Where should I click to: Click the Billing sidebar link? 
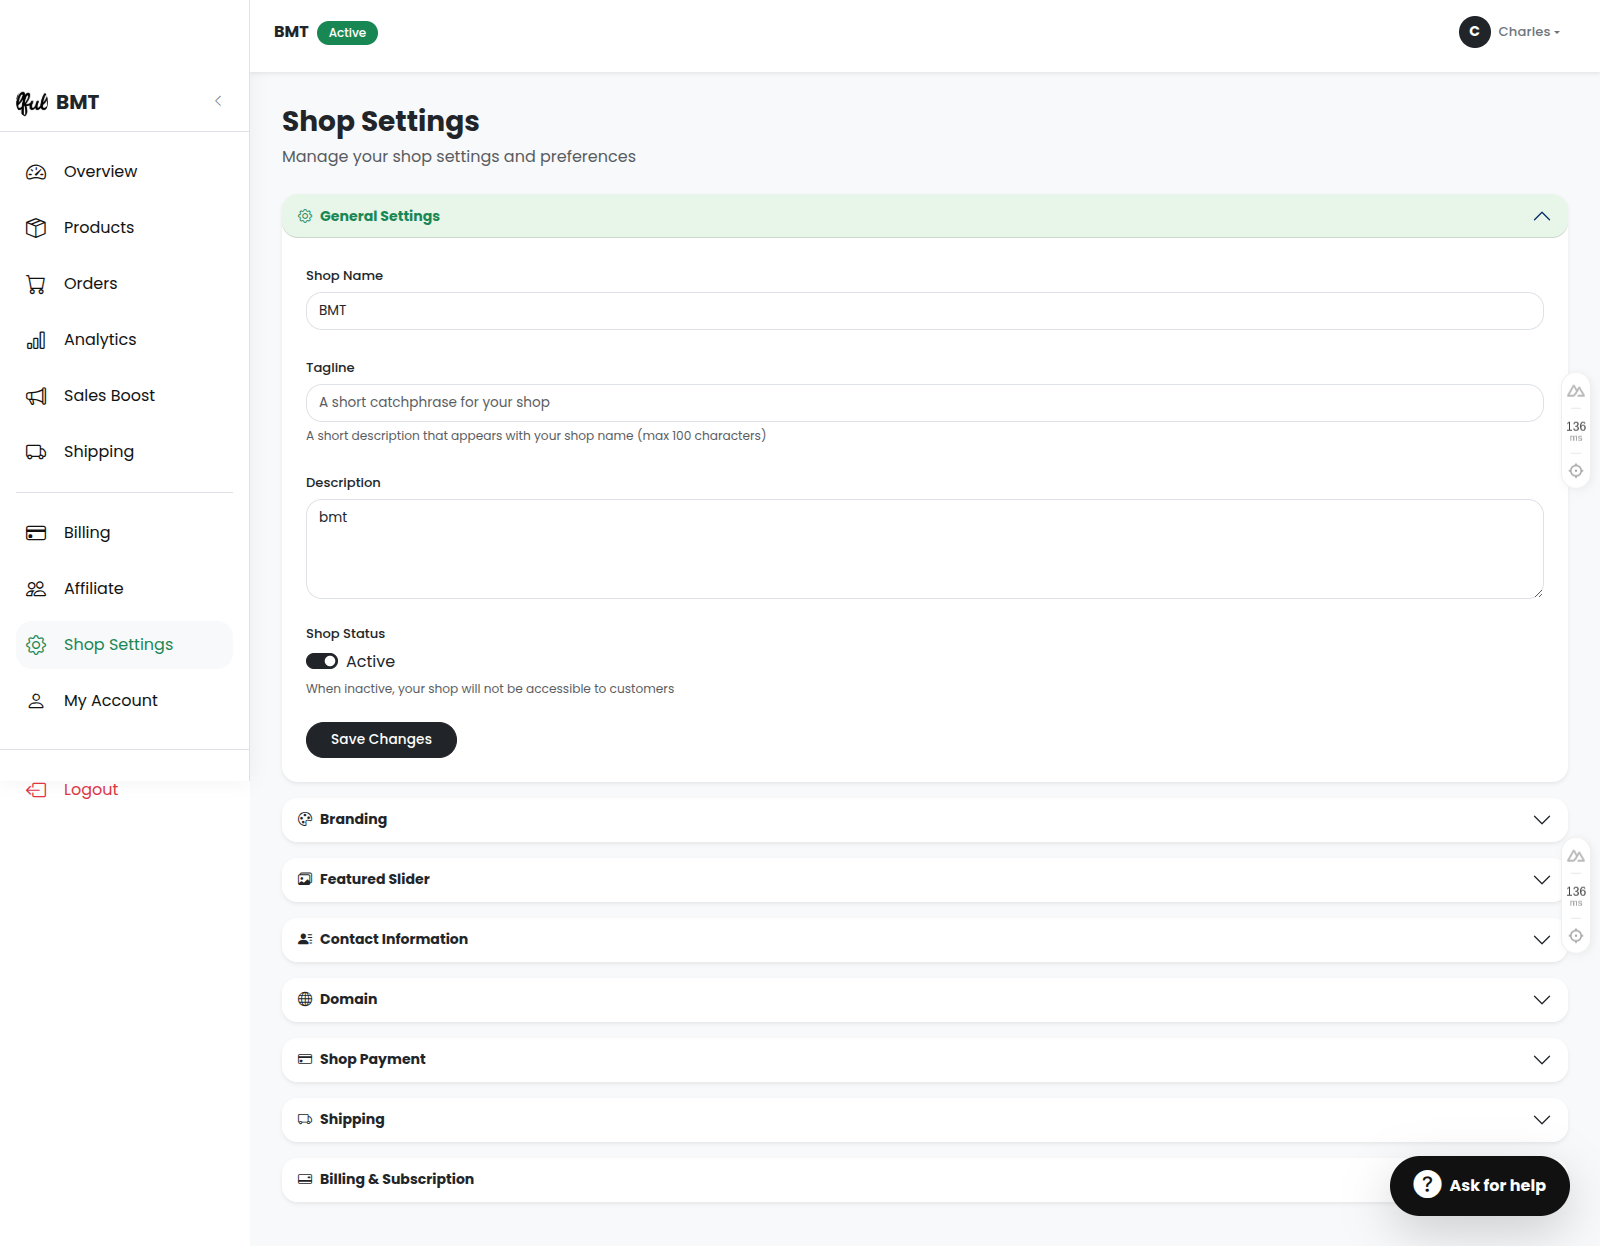tap(124, 533)
